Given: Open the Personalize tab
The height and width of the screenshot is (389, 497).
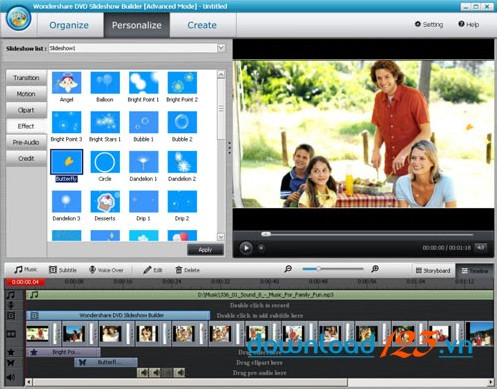Looking at the screenshot, I should point(137,25).
